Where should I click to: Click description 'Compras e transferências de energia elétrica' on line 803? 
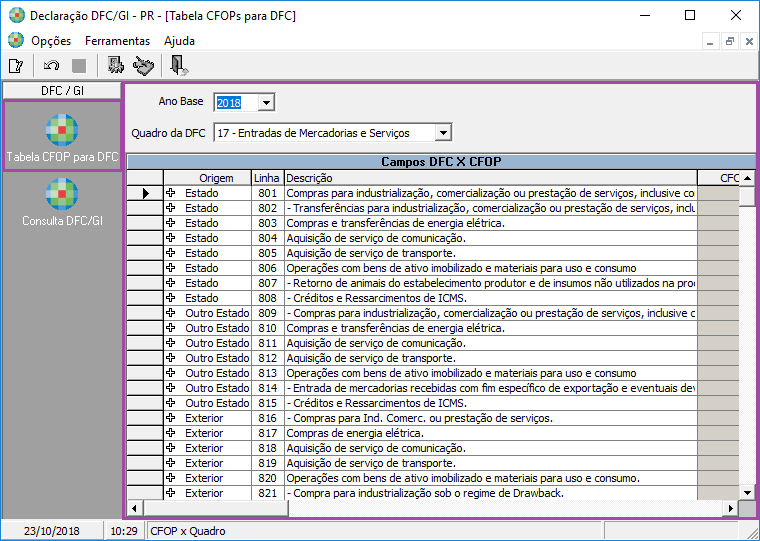pos(396,223)
